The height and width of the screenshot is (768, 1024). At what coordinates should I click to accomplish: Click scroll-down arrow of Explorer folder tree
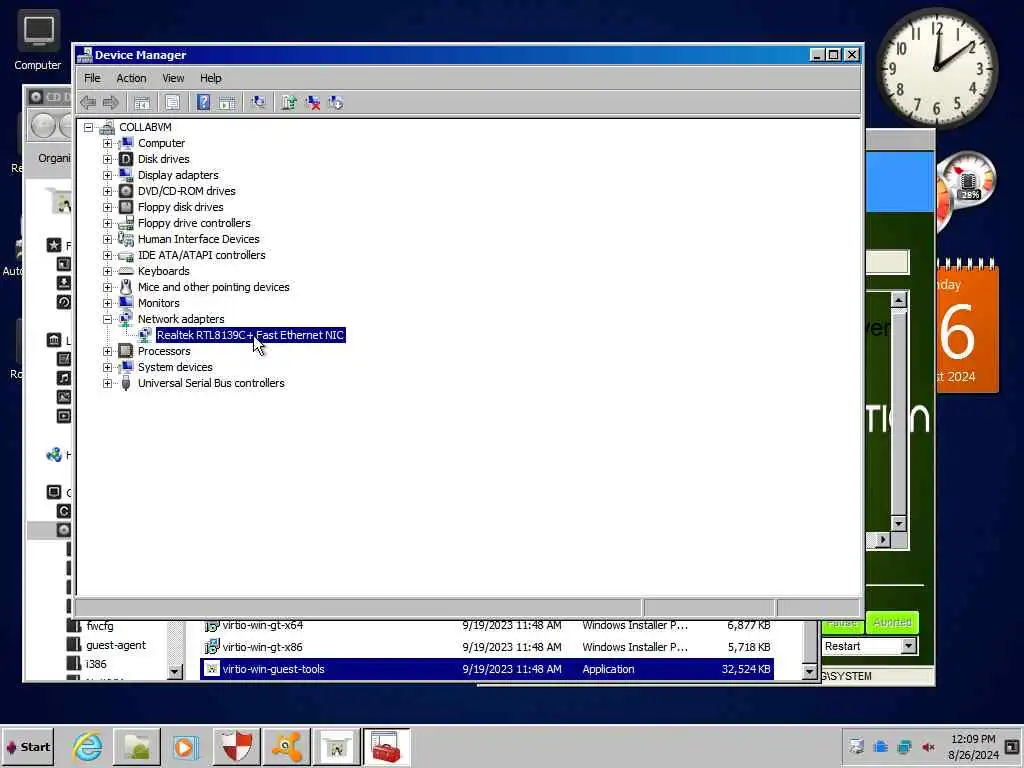[174, 671]
